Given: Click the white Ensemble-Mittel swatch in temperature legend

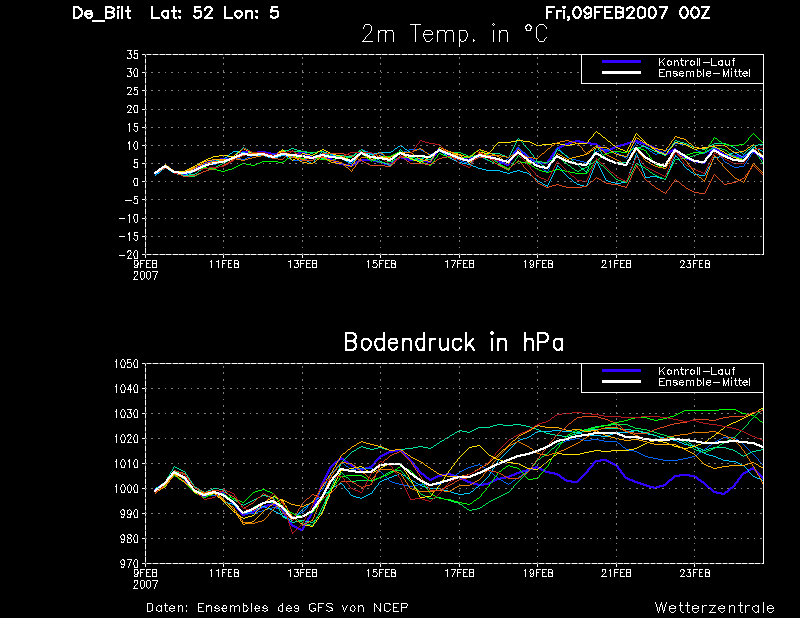Looking at the screenshot, I should pyautogui.click(x=621, y=73).
